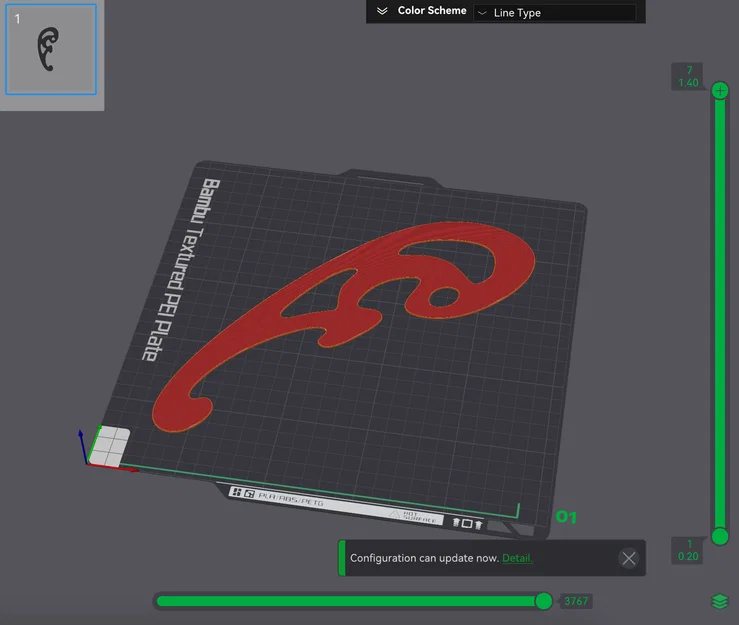Open the Line Type dropdown

pos(555,13)
